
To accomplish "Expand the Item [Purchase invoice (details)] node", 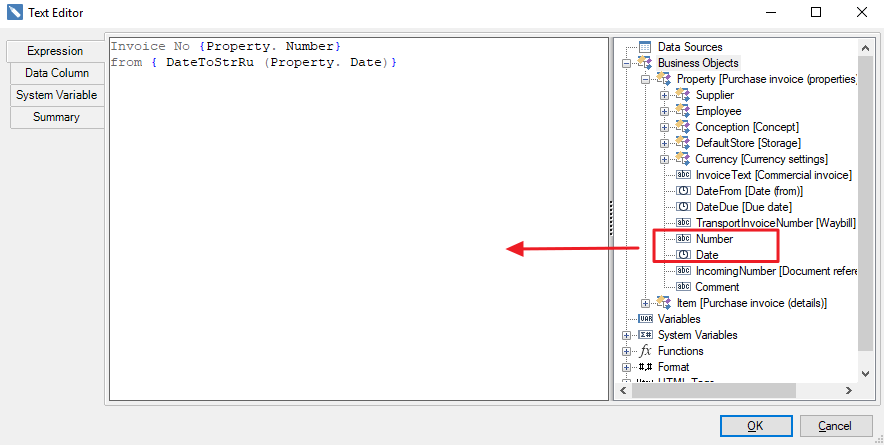I will [646, 303].
